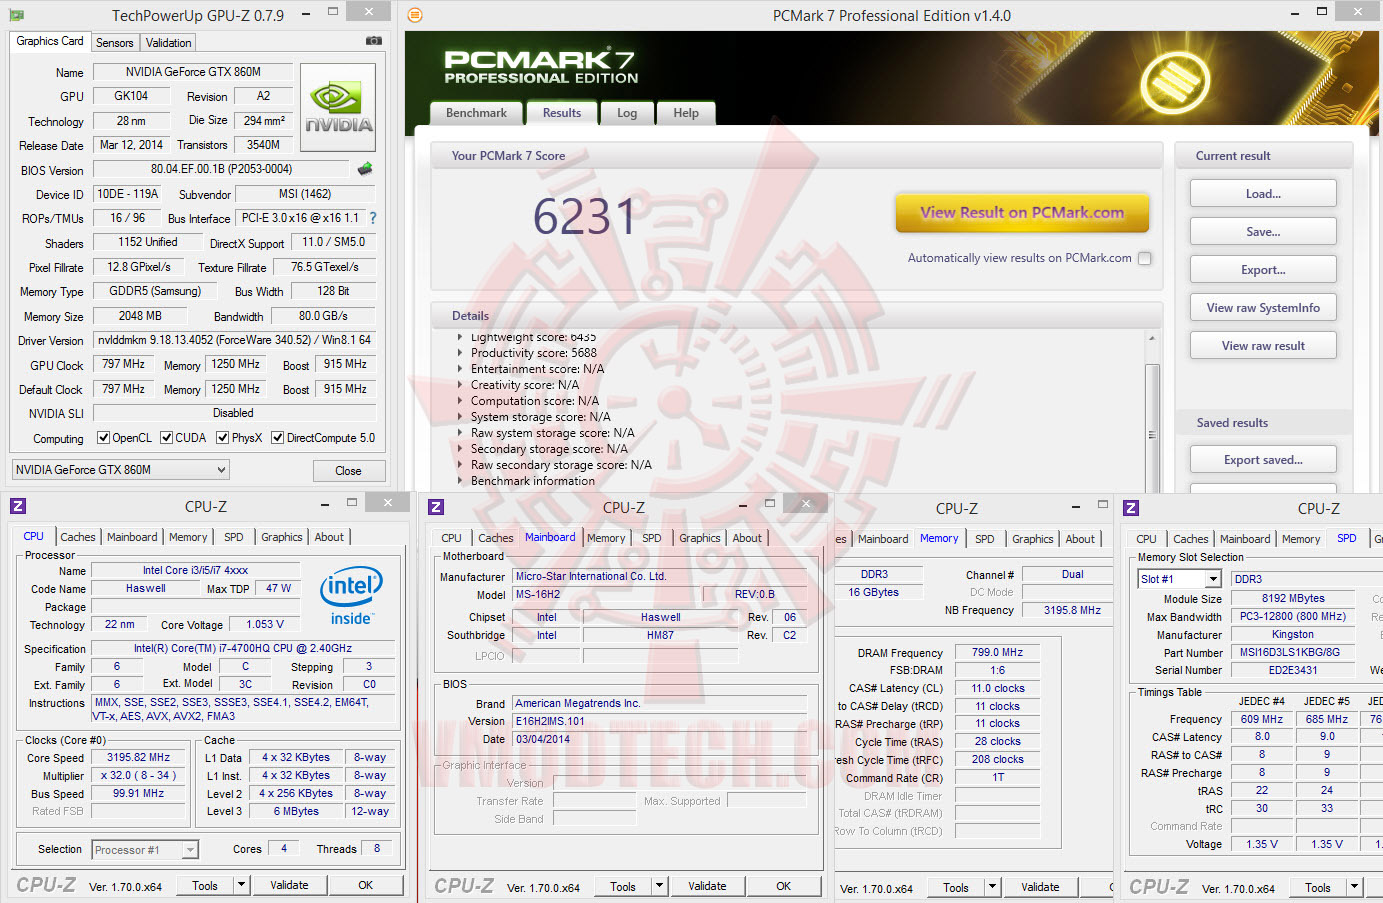Image resolution: width=1383 pixels, height=903 pixels.
Task: Expand the Productivity score detail row
Action: (460, 353)
